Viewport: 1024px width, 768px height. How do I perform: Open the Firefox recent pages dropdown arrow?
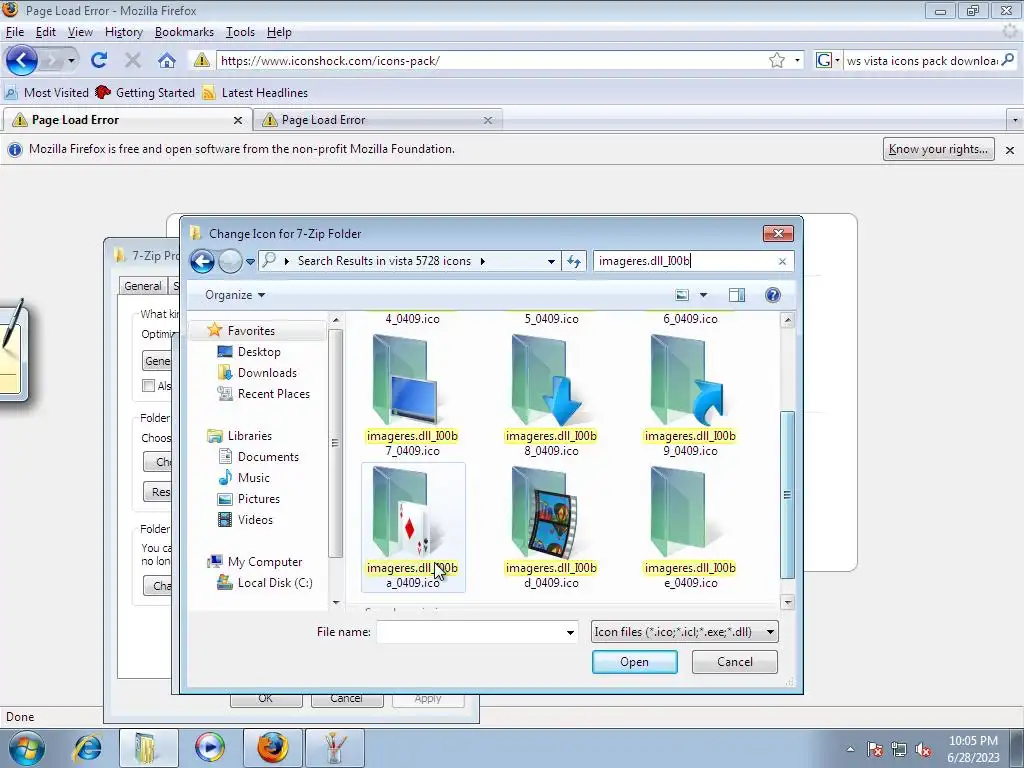coord(71,61)
